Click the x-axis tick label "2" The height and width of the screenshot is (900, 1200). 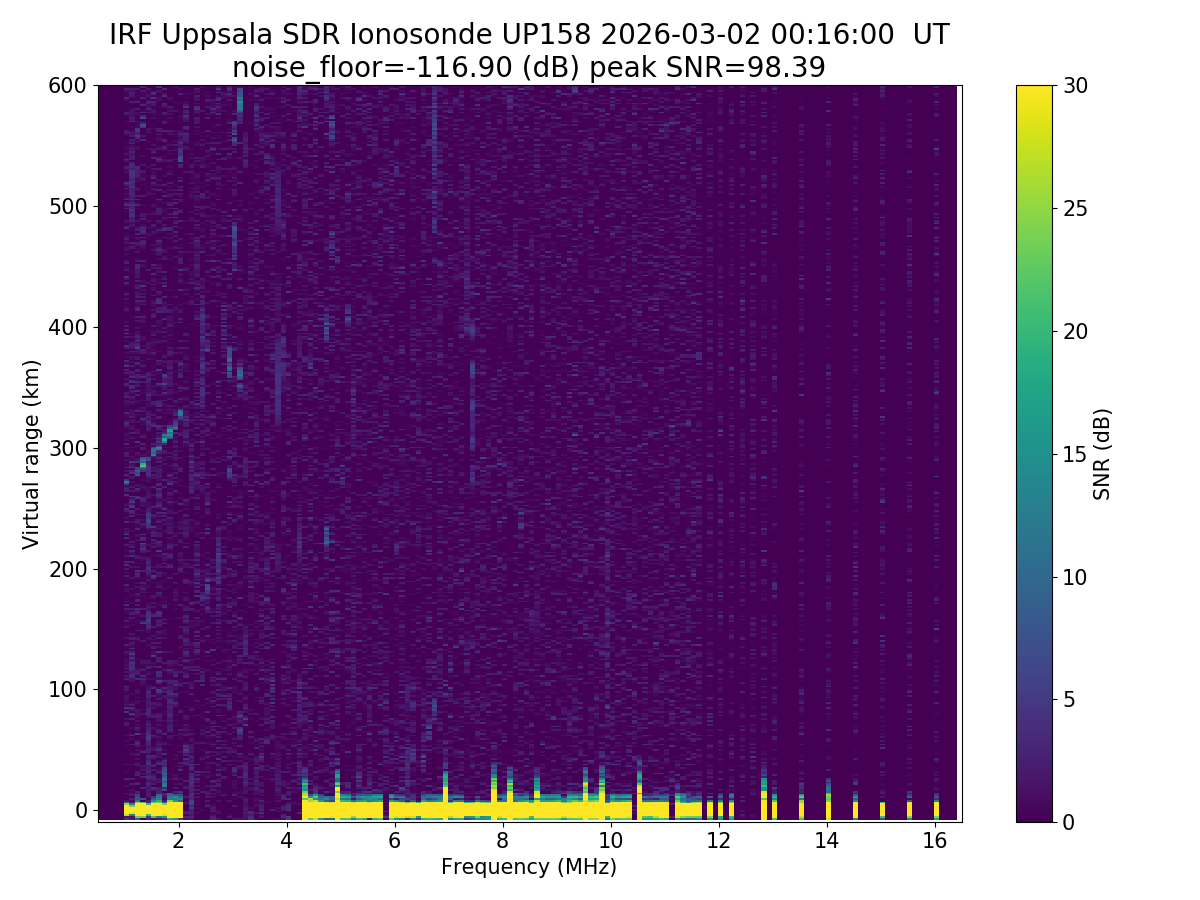pyautogui.click(x=178, y=841)
